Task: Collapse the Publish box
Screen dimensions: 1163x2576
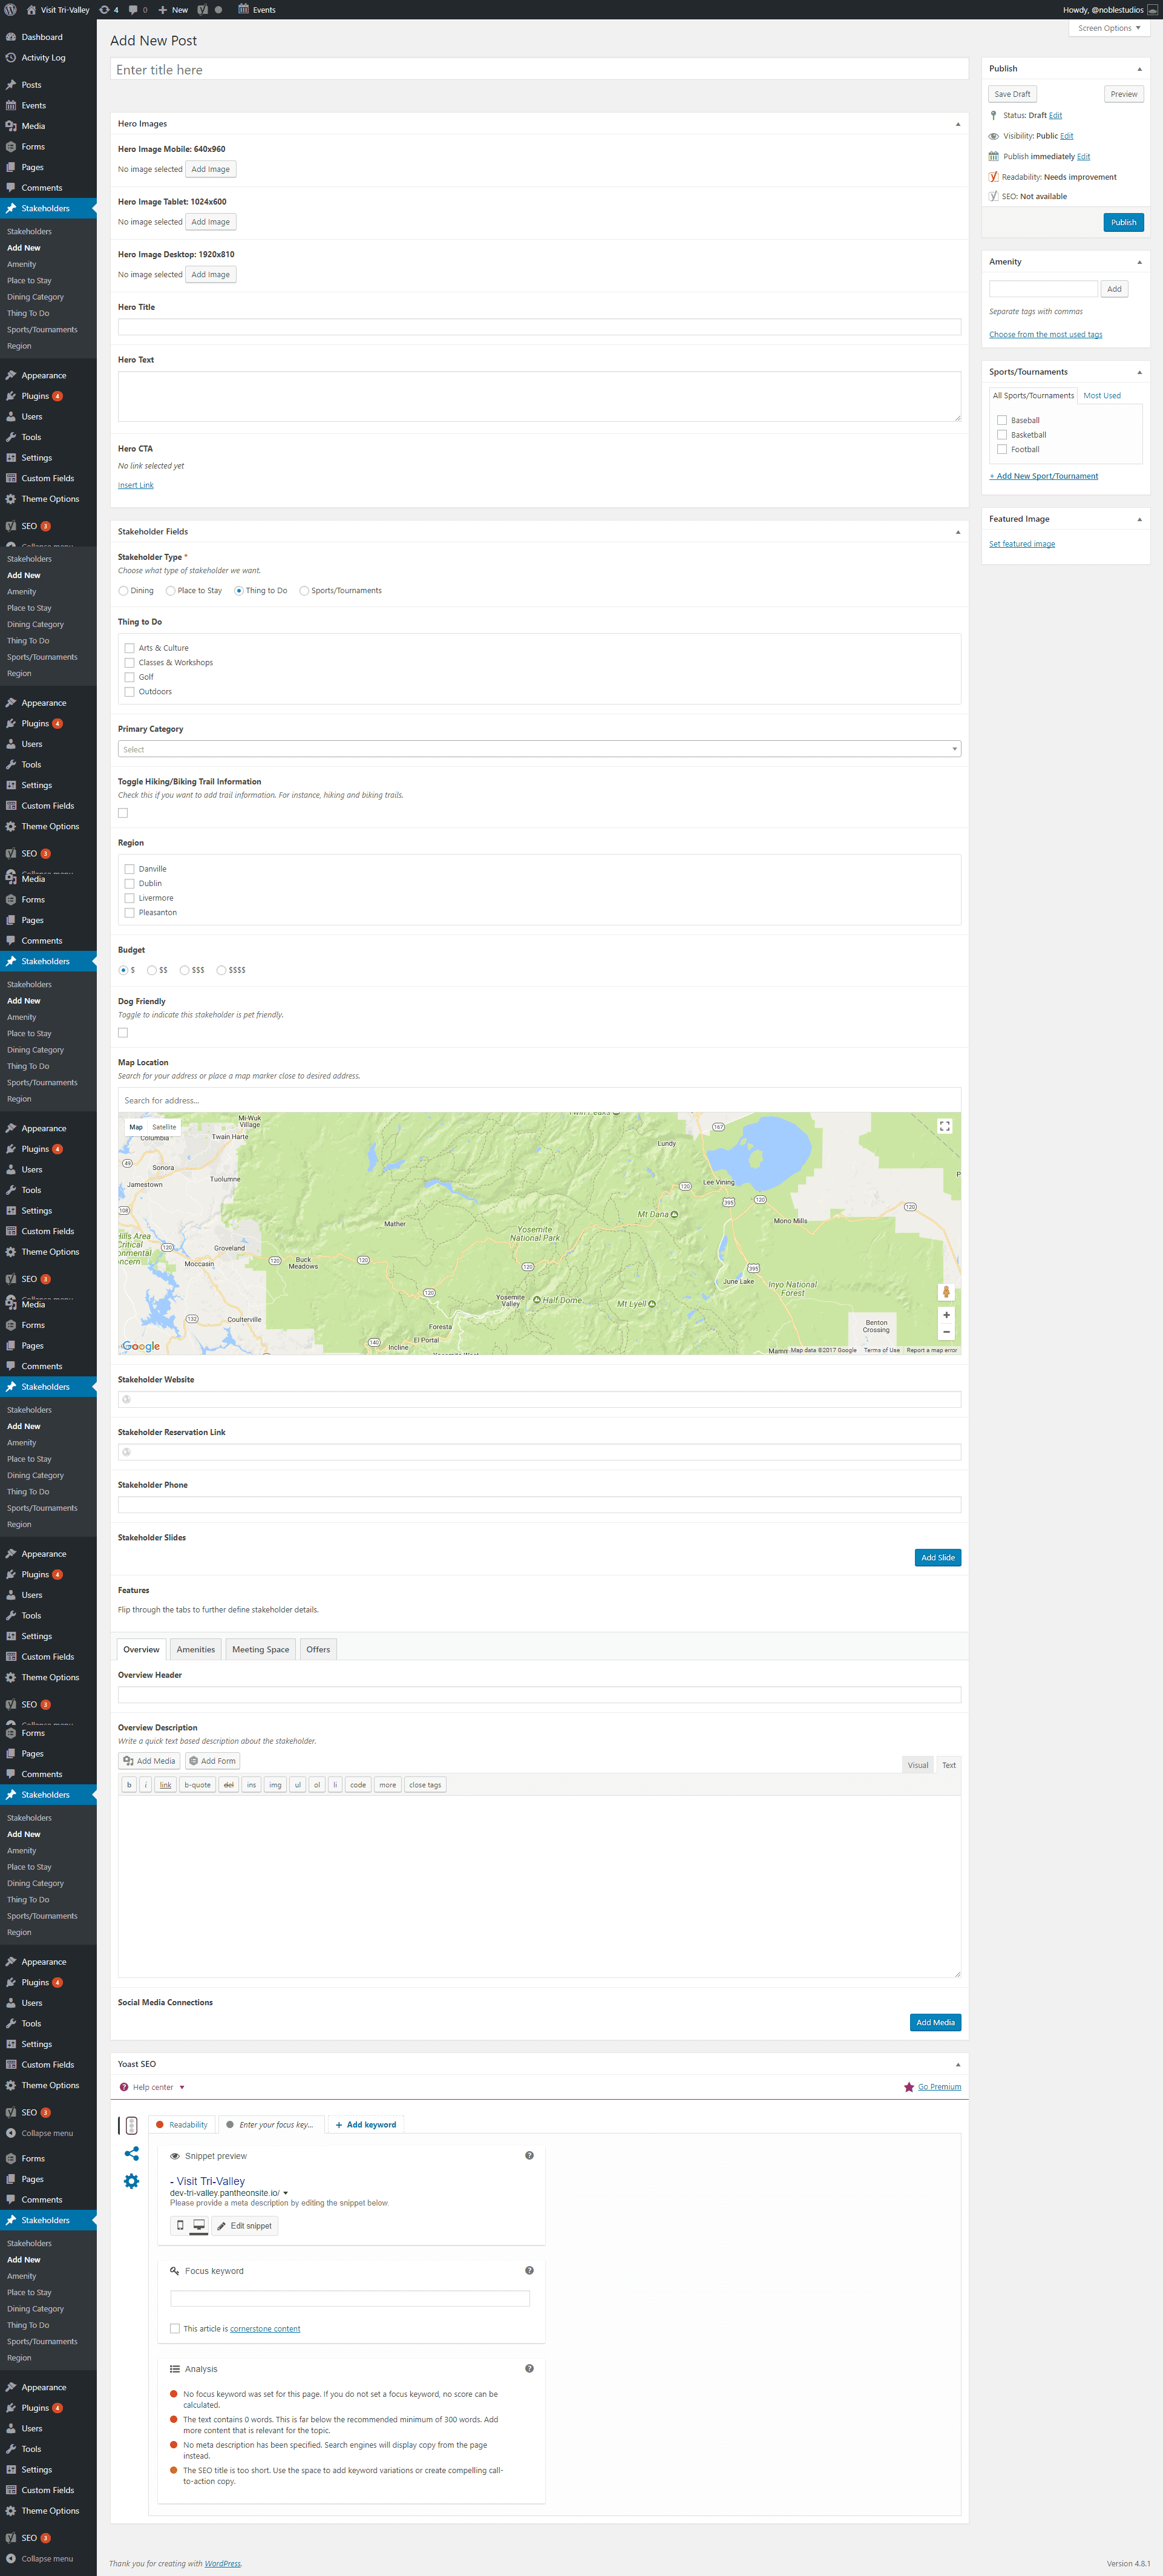Action: pos(1139,69)
